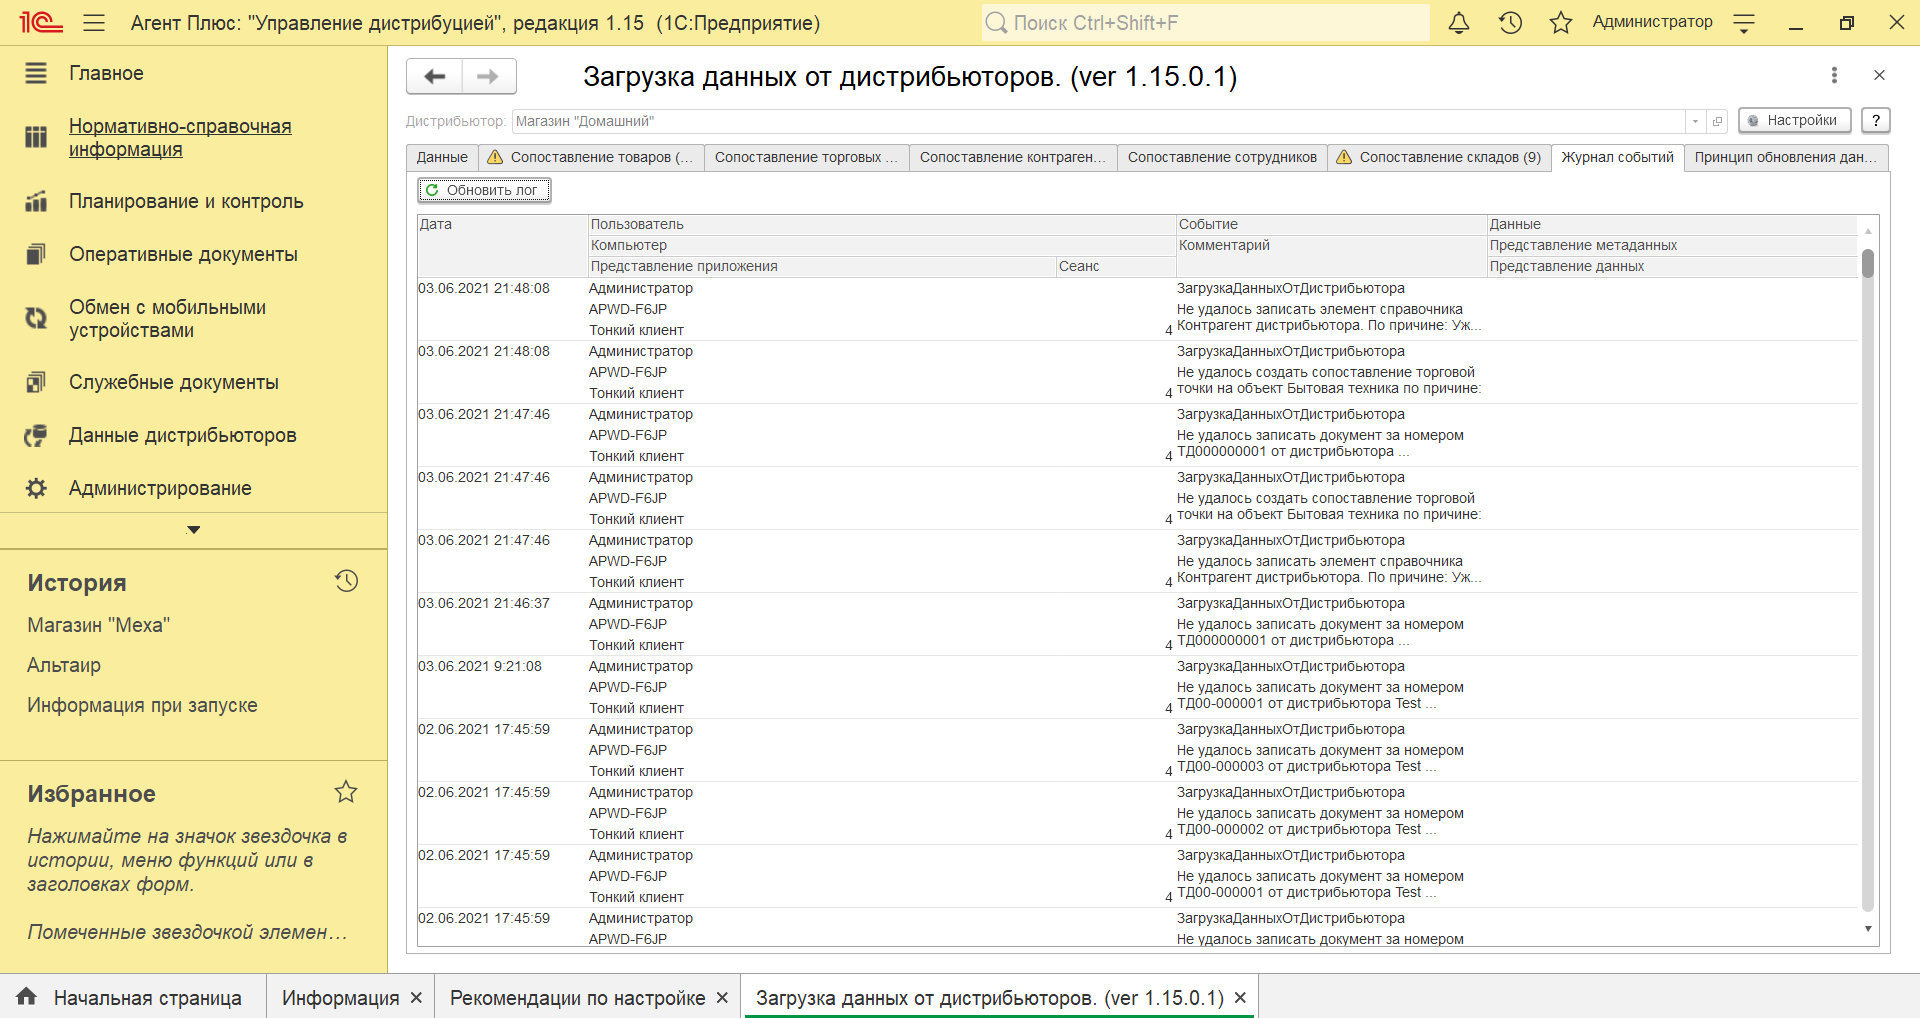Switch to Сопоставление складов (9) tab
The height and width of the screenshot is (1018, 1920).
(1439, 157)
